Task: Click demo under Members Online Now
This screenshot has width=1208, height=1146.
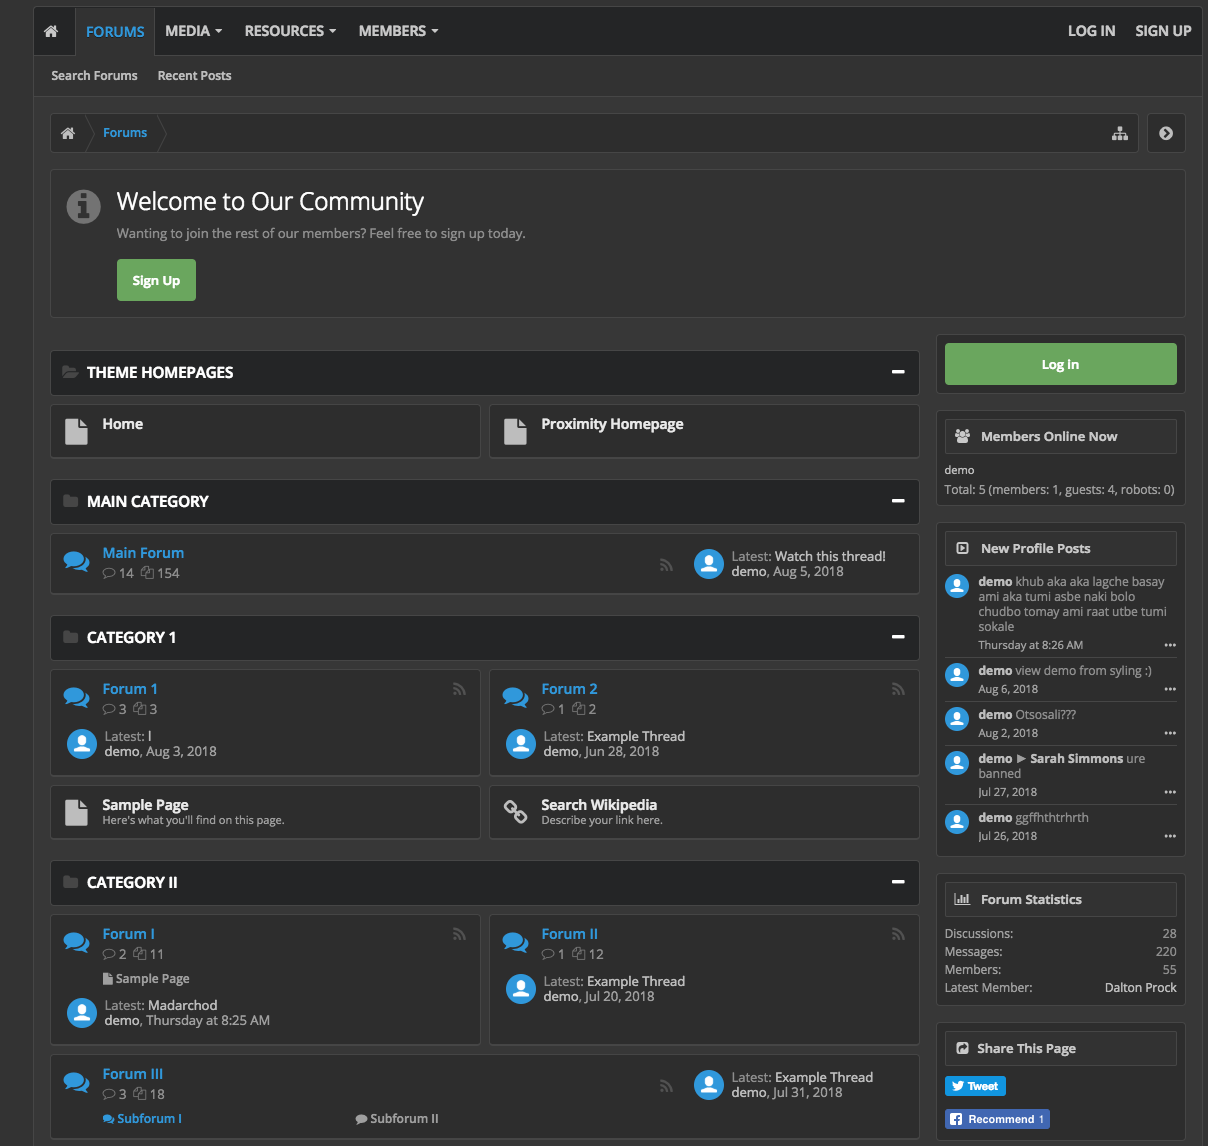Action: coord(959,470)
